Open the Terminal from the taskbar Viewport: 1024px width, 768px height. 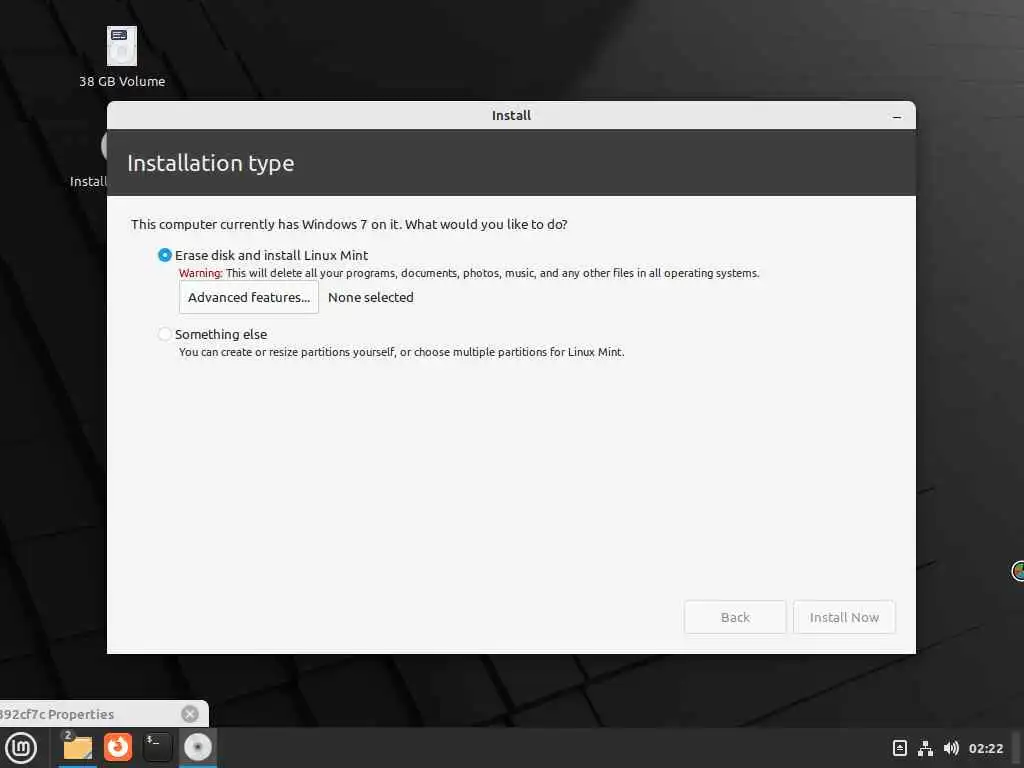(157, 747)
